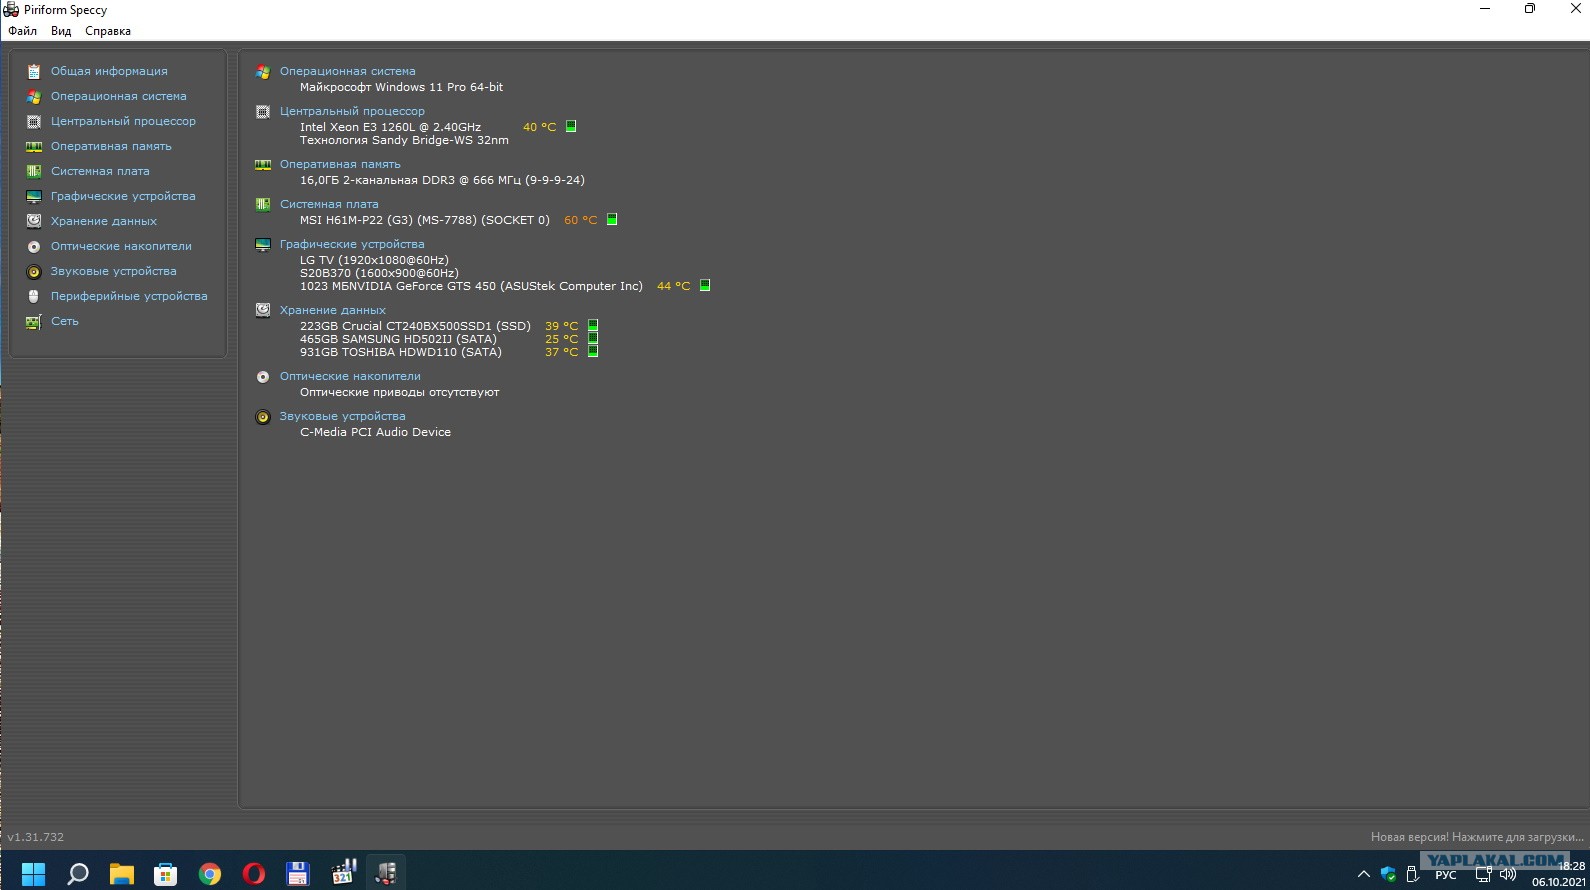Open the Файл menu
The width and height of the screenshot is (1590, 890).
[22, 31]
